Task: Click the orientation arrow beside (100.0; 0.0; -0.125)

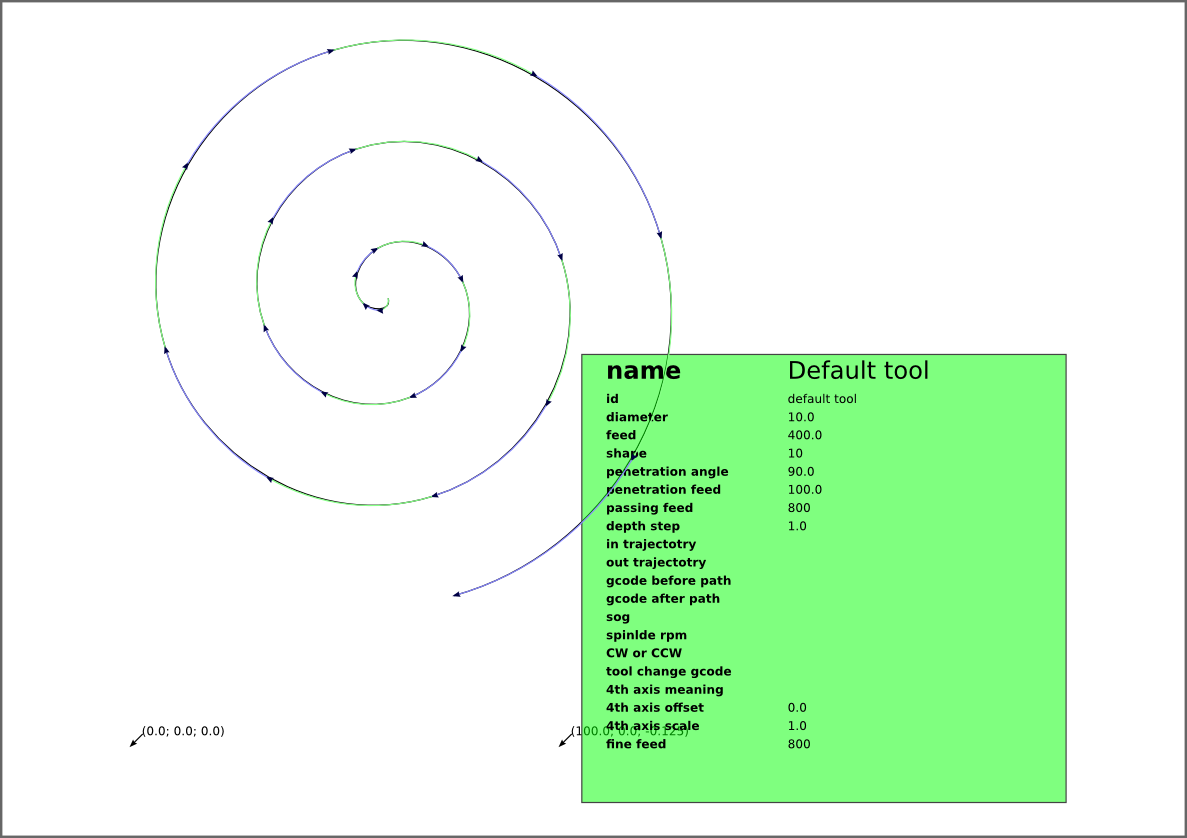Action: [x=566, y=739]
